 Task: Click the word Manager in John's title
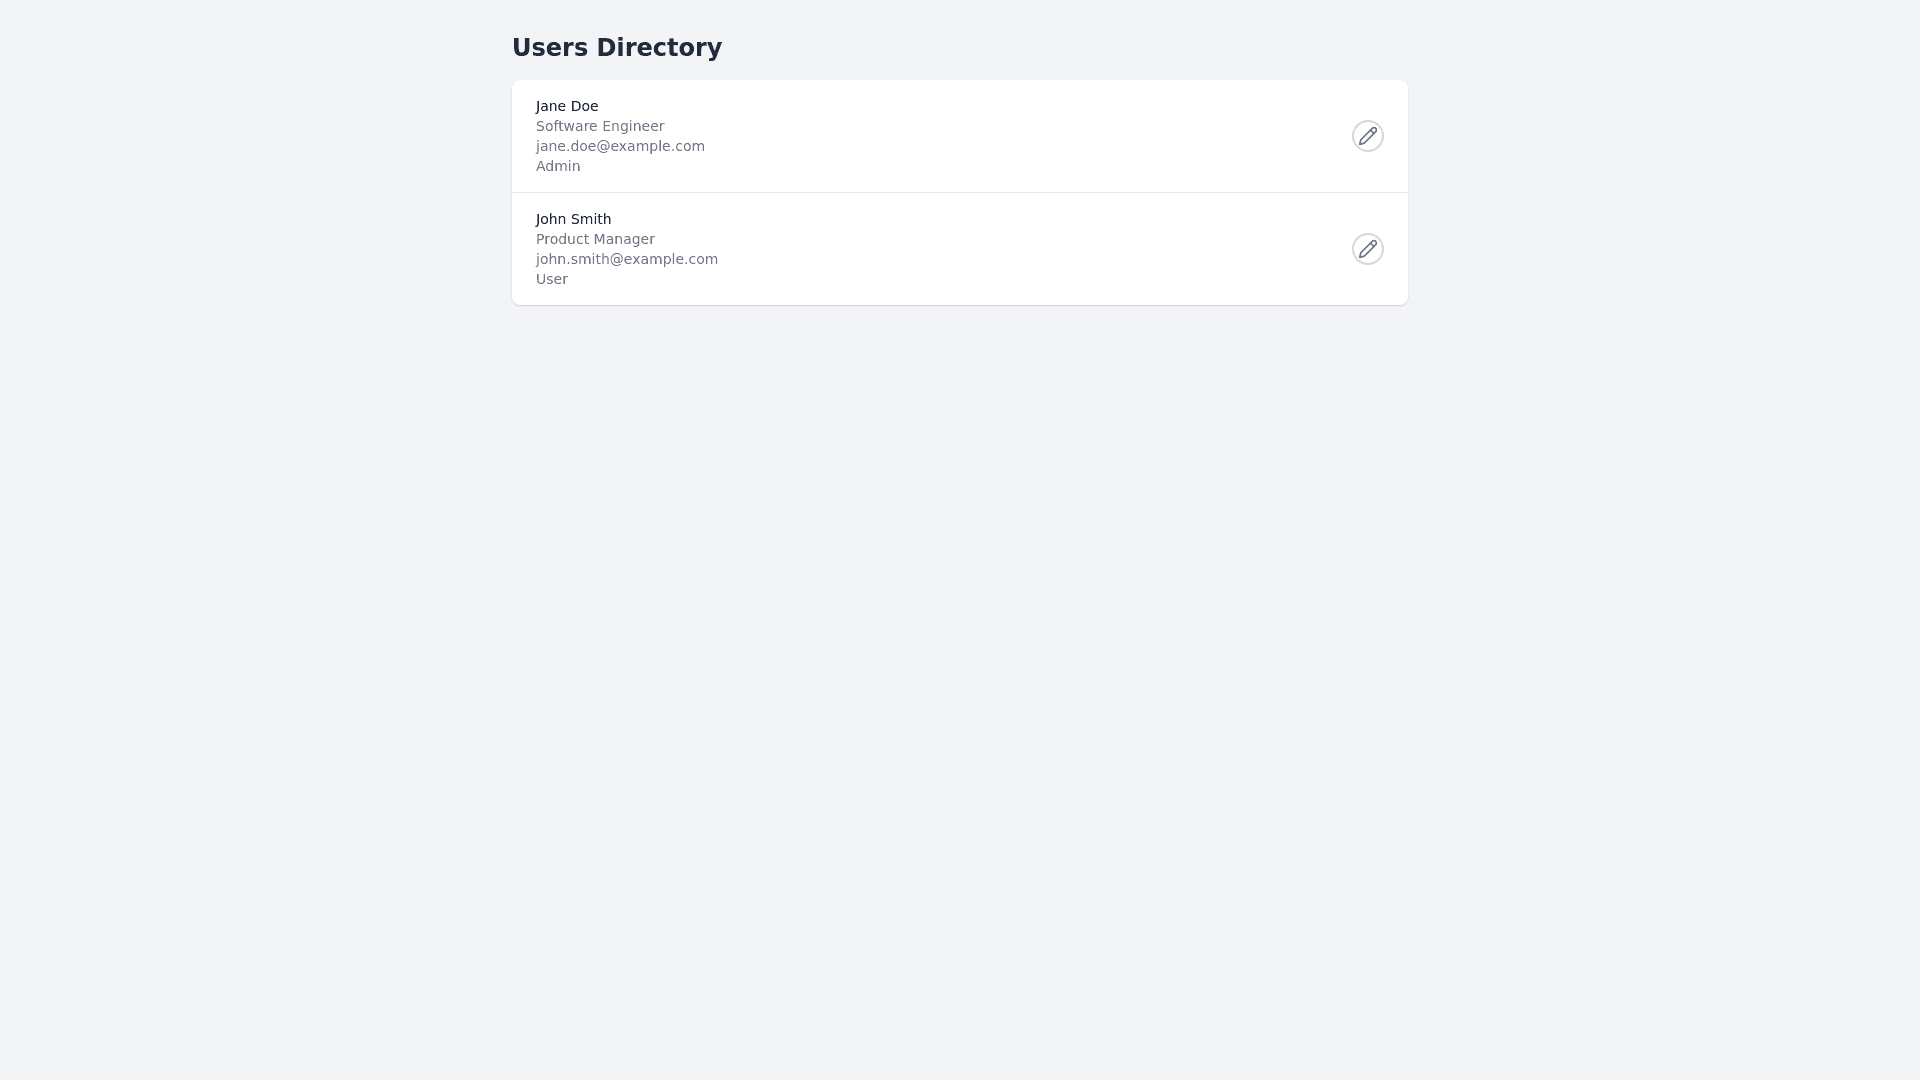click(x=624, y=239)
